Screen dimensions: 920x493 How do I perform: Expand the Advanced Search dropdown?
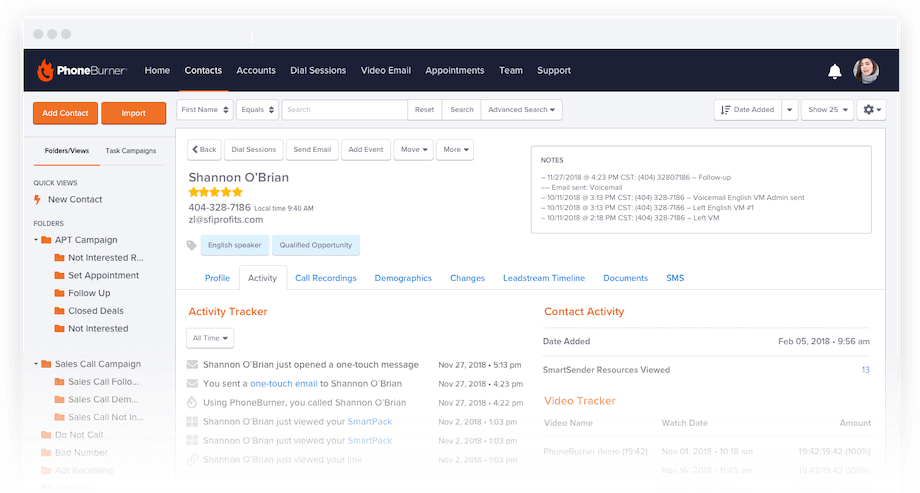521,110
